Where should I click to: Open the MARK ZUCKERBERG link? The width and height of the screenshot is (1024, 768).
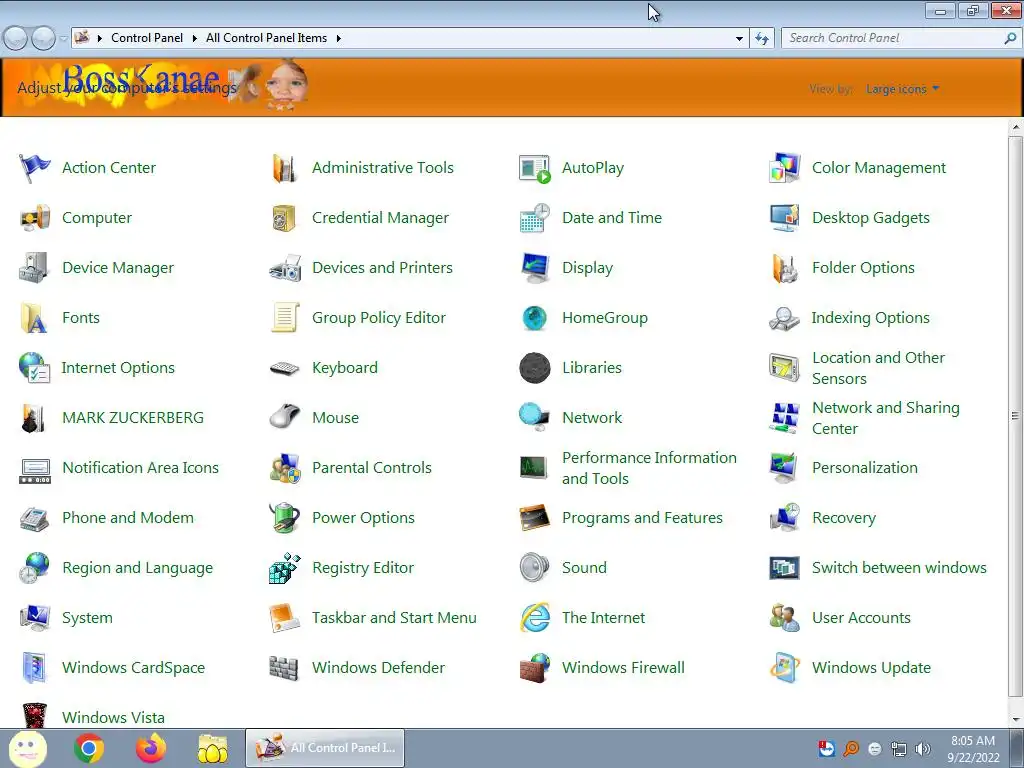point(133,418)
